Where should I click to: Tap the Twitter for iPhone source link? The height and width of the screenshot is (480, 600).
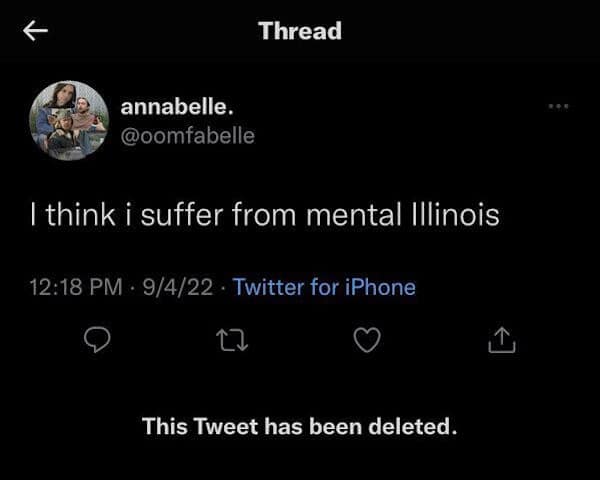pos(324,288)
